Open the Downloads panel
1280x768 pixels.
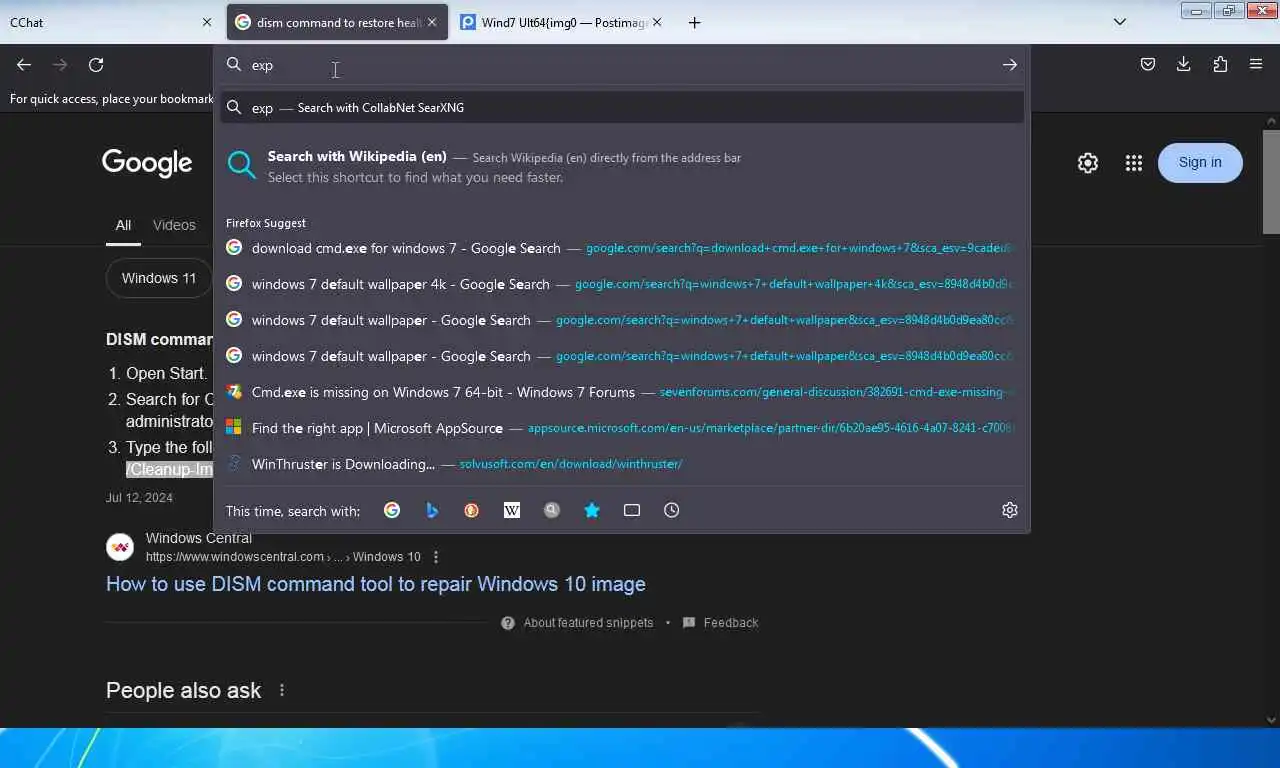[x=1184, y=65]
